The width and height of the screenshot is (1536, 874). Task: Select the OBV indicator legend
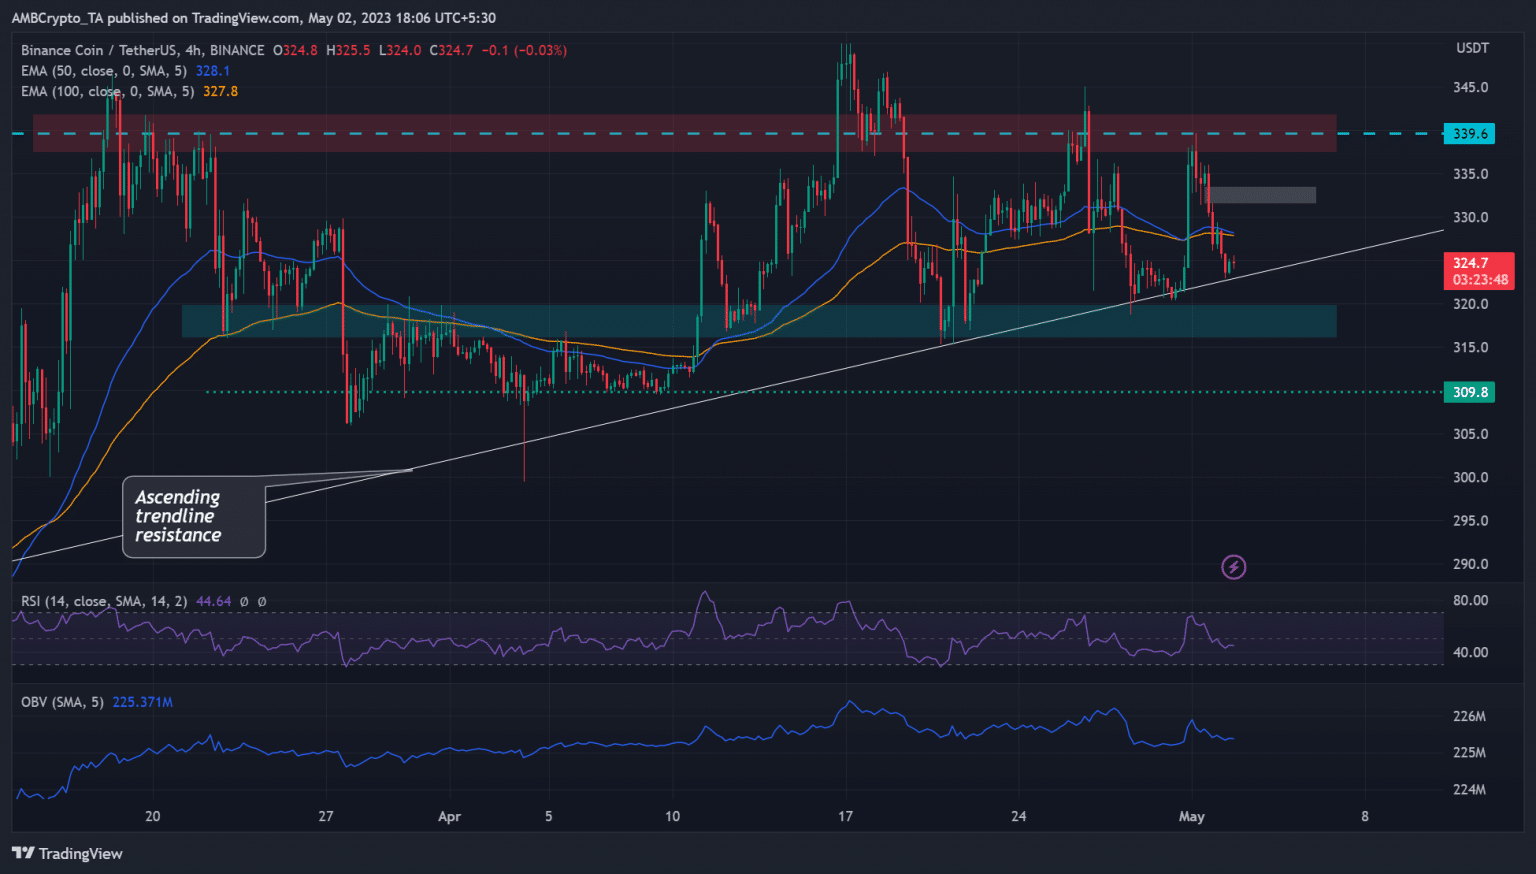[x=62, y=702]
